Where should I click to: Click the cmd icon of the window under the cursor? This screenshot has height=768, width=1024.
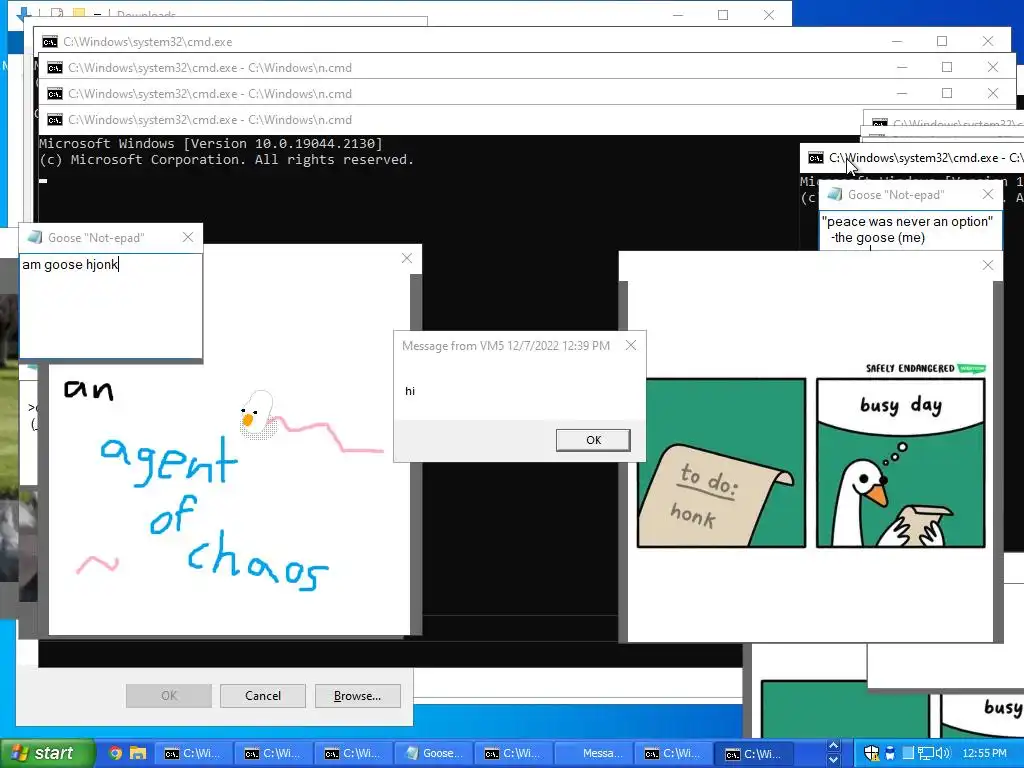point(816,158)
